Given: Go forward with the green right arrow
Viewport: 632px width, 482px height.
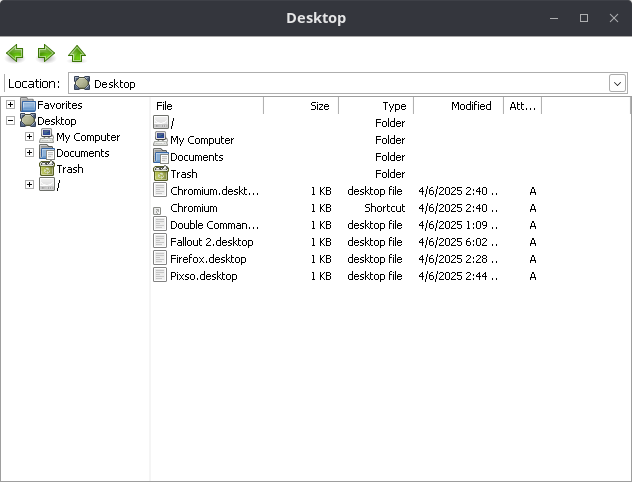Looking at the screenshot, I should pos(46,53).
